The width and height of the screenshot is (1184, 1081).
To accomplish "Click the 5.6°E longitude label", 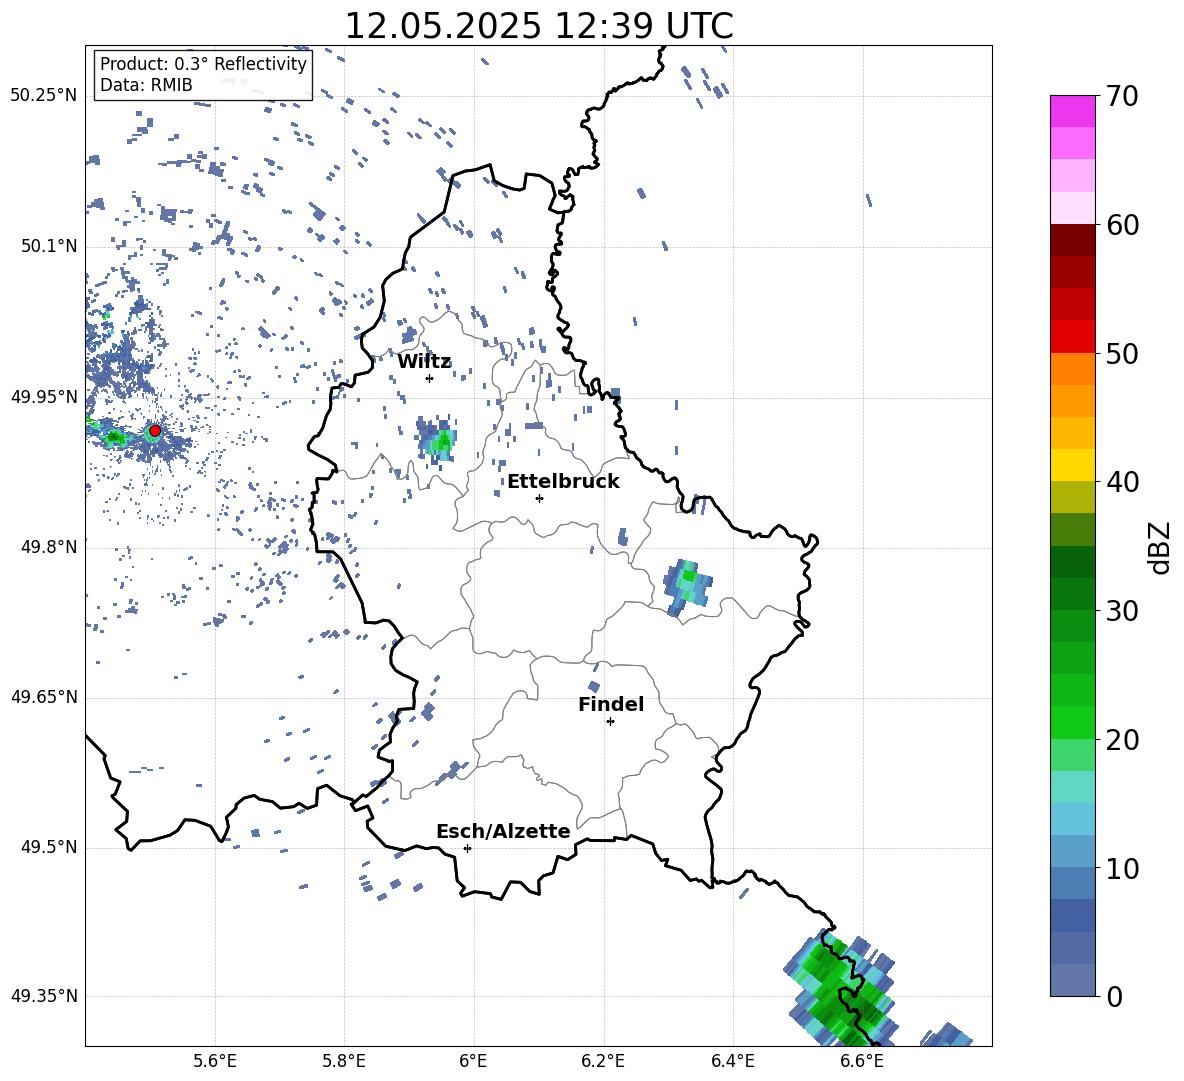I will (215, 1062).
